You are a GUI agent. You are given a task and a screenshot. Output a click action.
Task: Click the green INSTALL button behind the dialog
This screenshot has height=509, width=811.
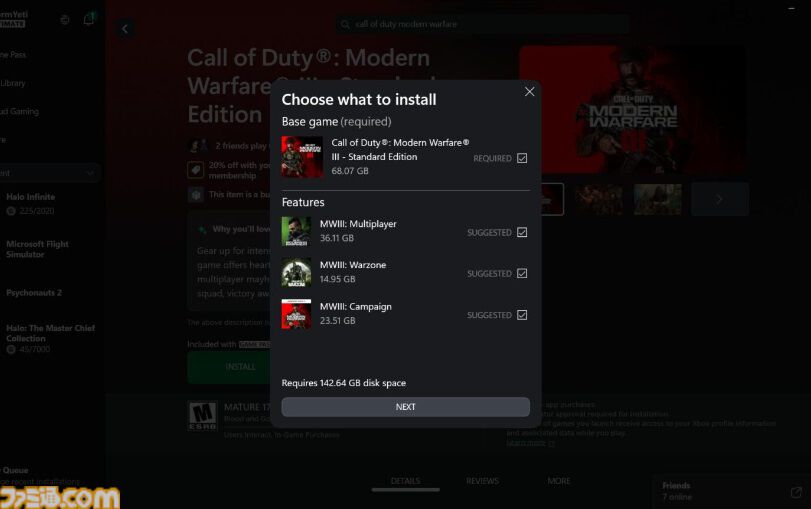[240, 367]
